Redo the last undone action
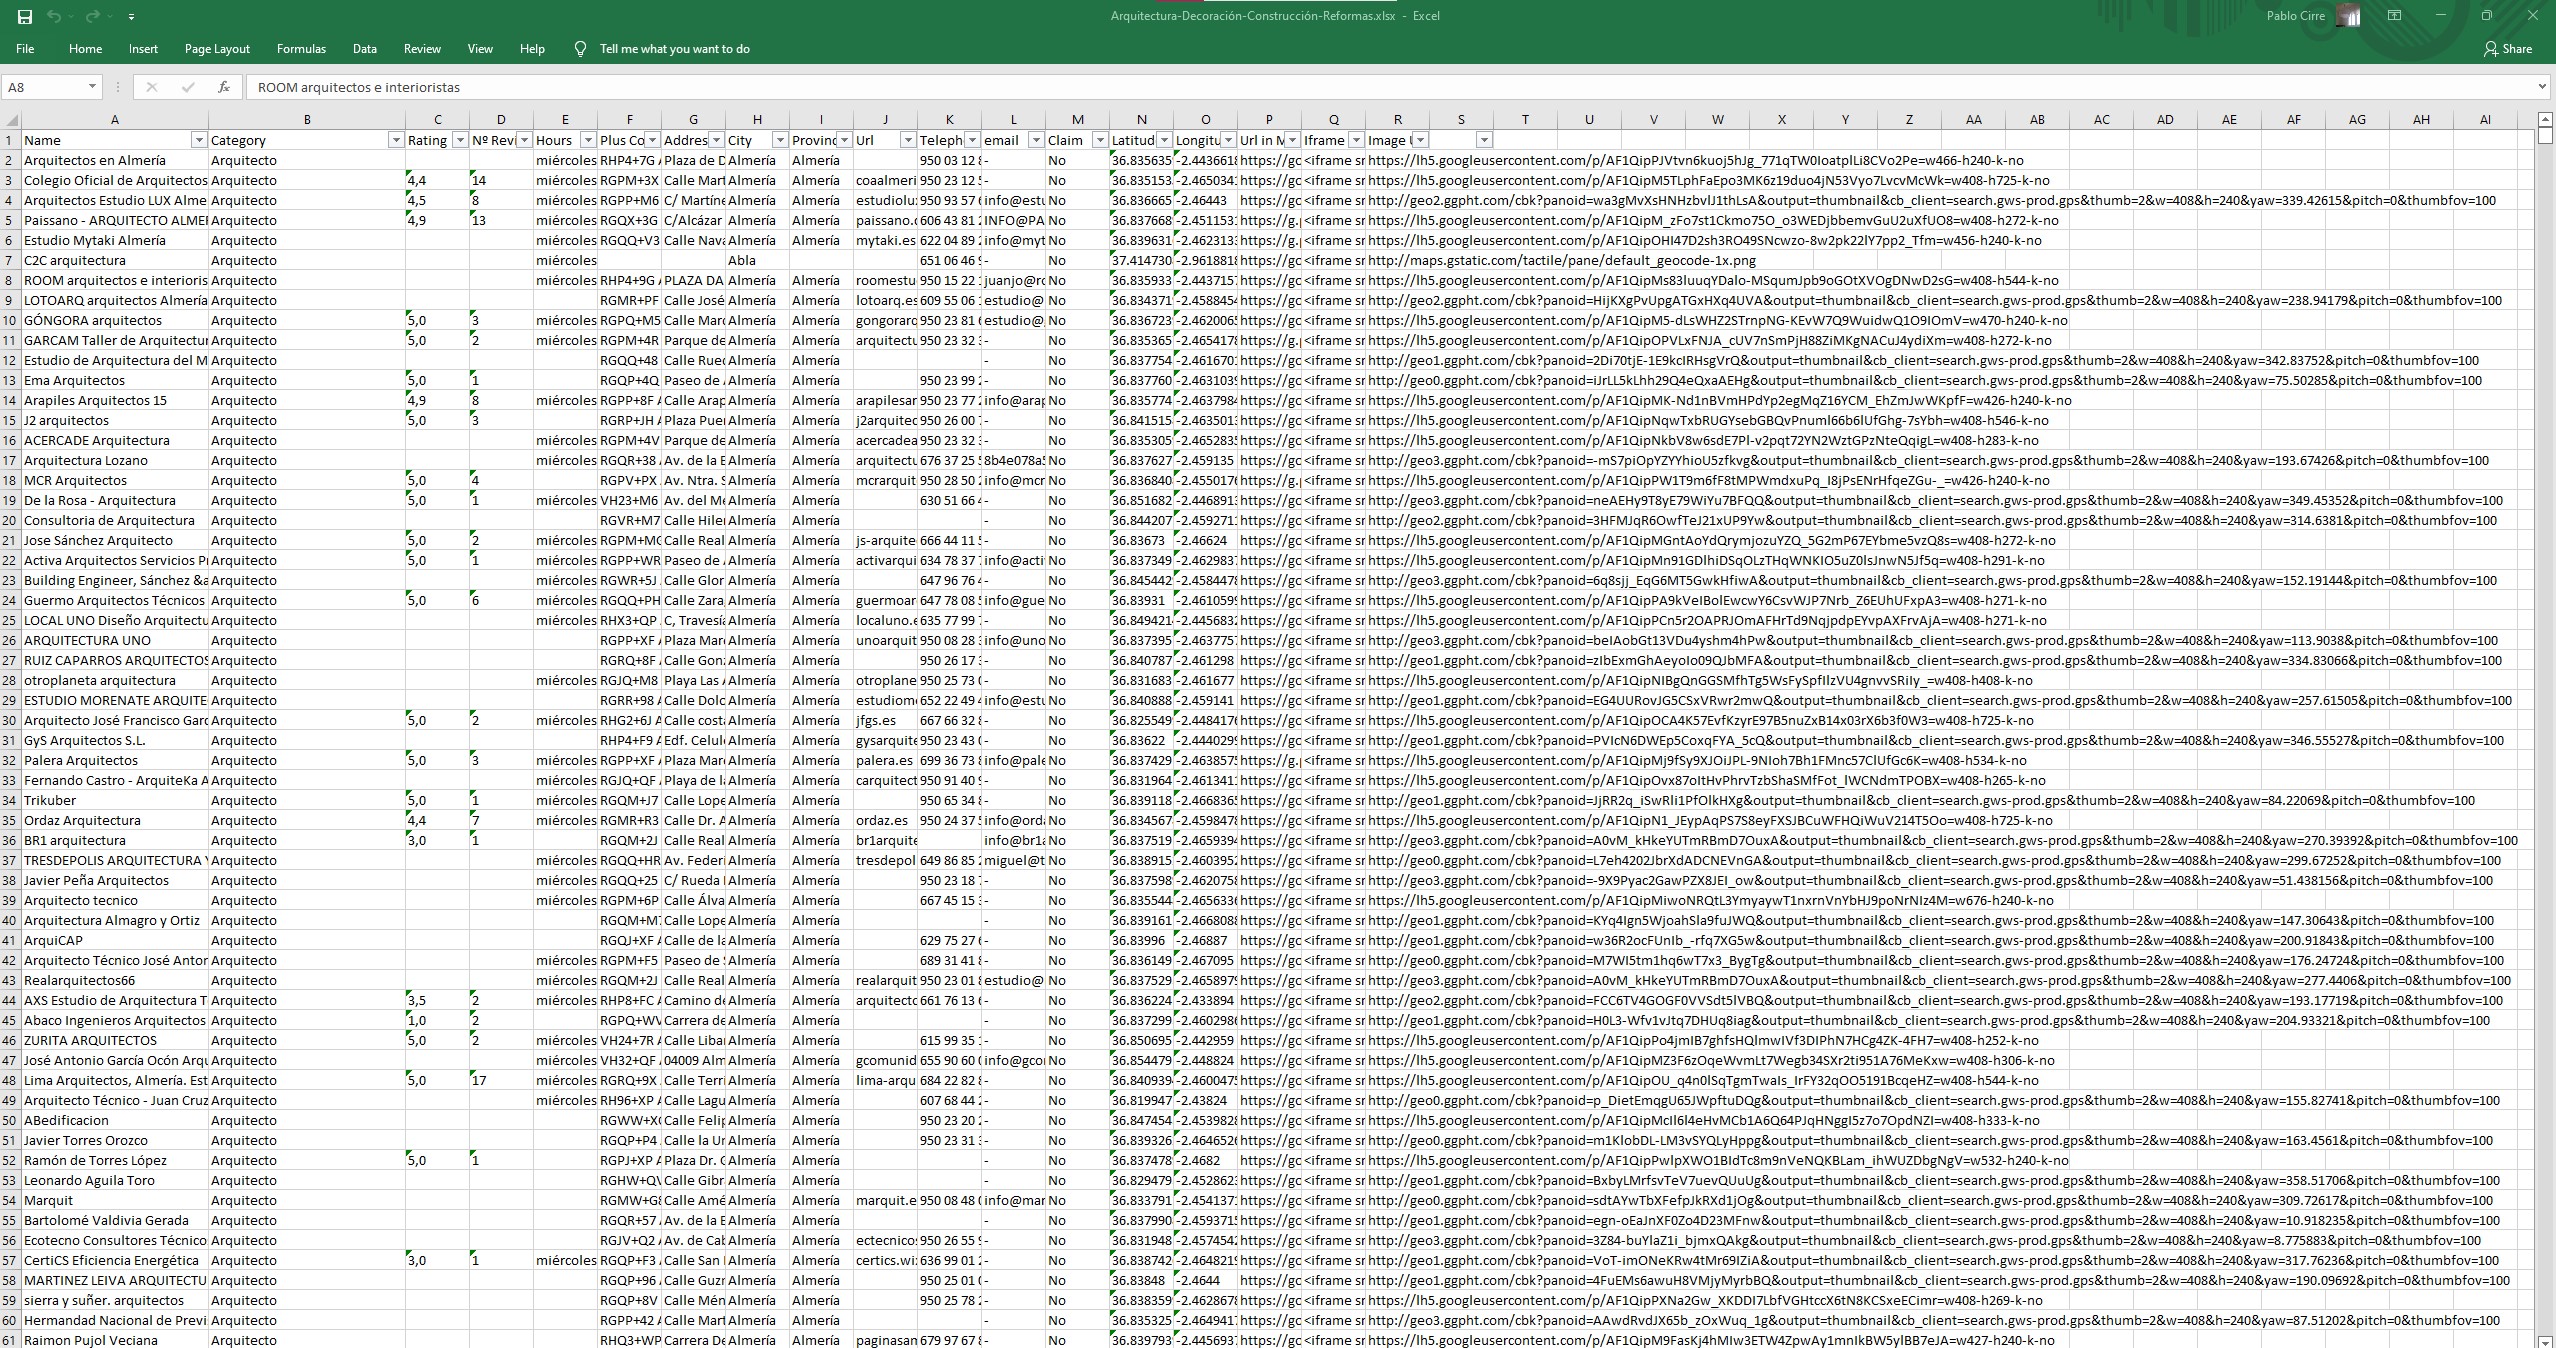This screenshot has width=2556, height=1348. (x=92, y=16)
